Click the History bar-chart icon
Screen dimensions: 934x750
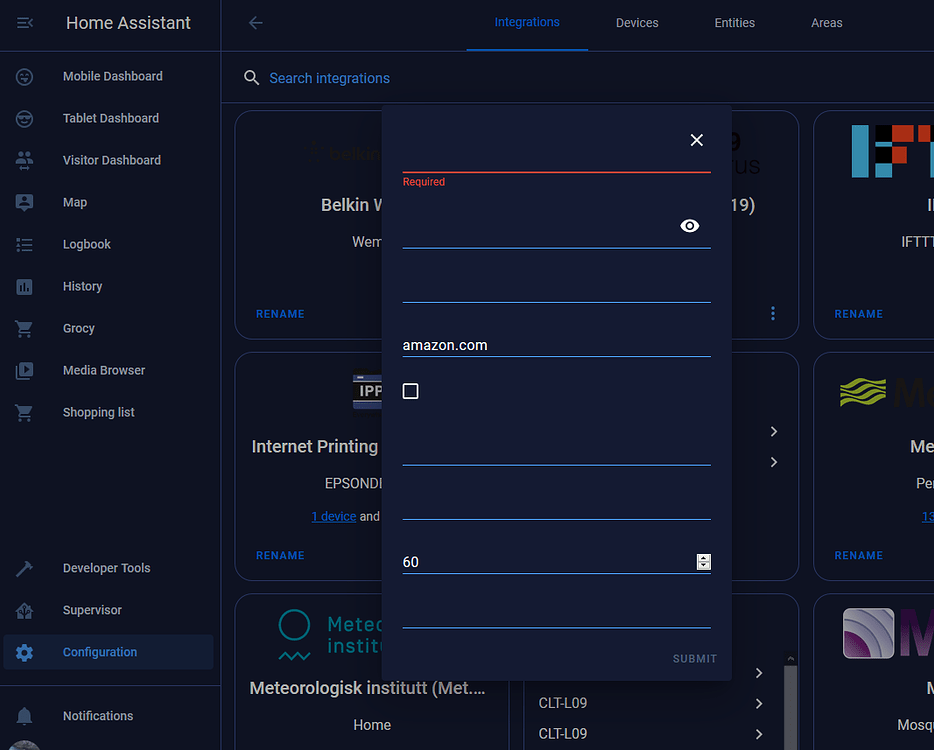pyautogui.click(x=23, y=286)
